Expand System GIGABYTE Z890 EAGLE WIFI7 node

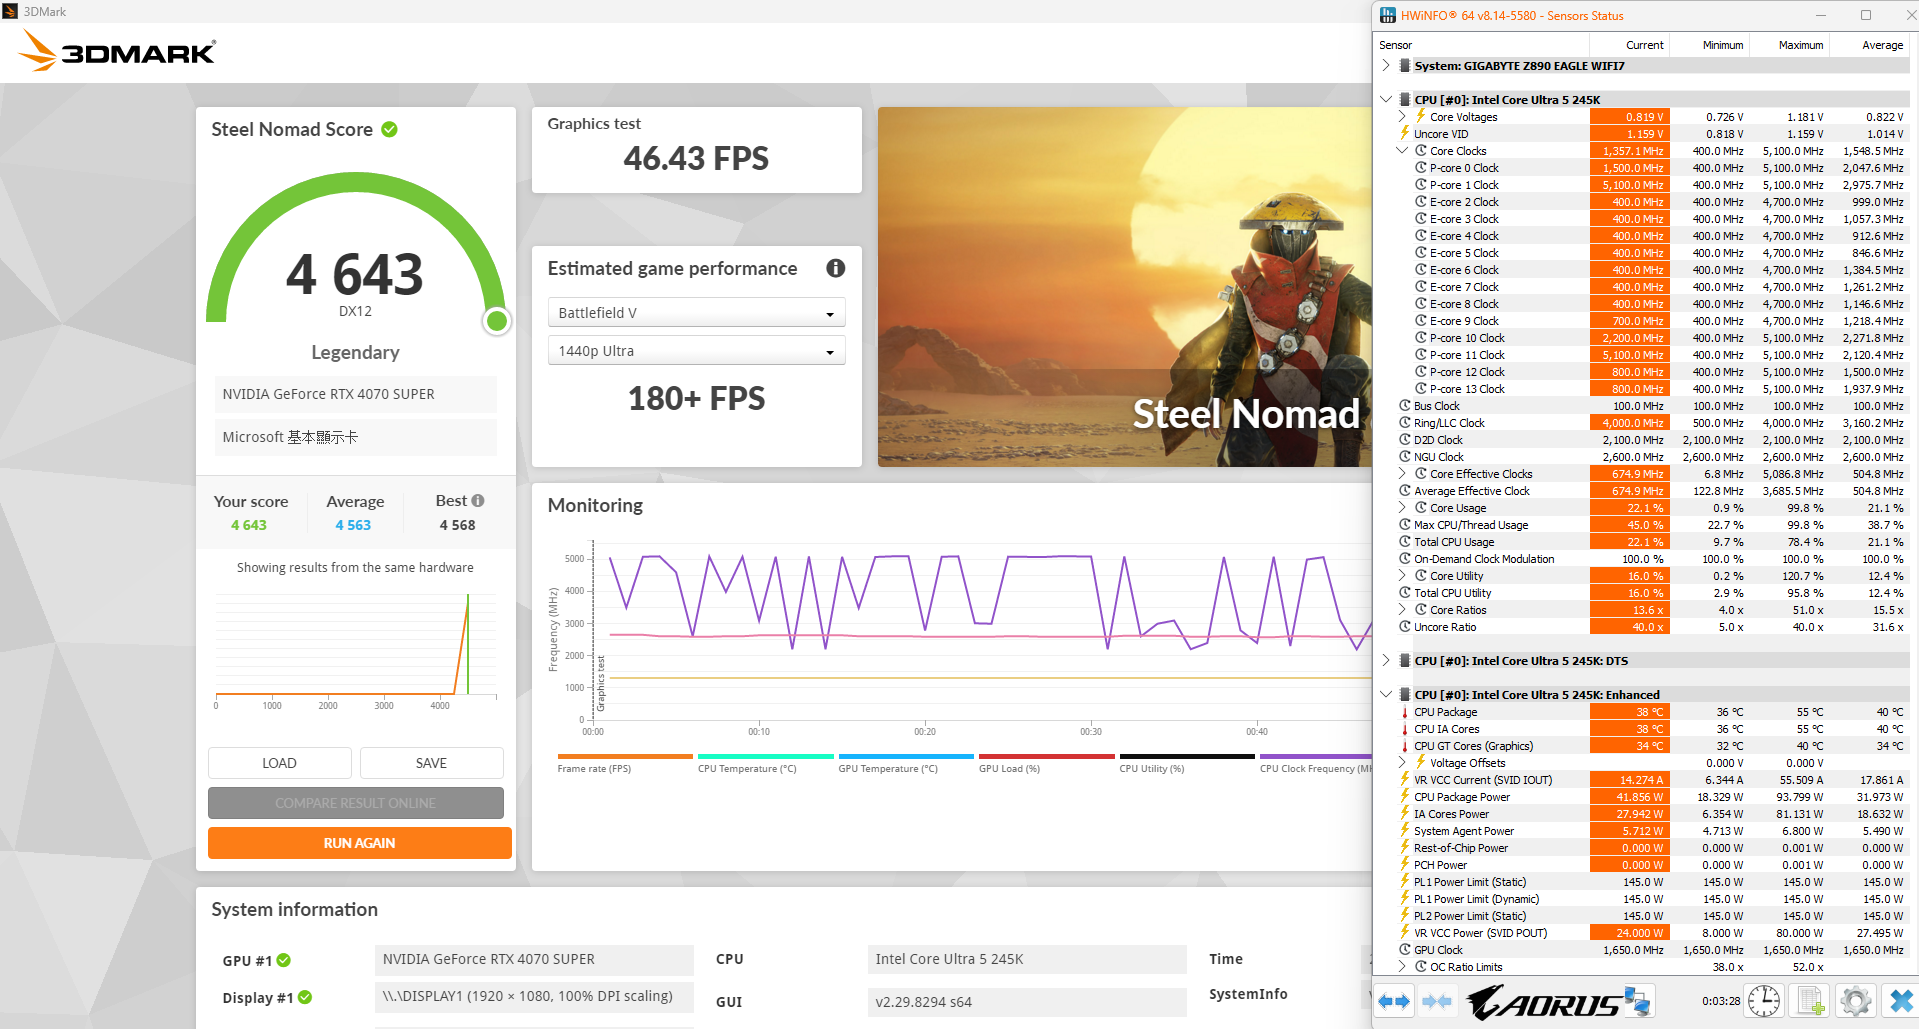coord(1386,66)
